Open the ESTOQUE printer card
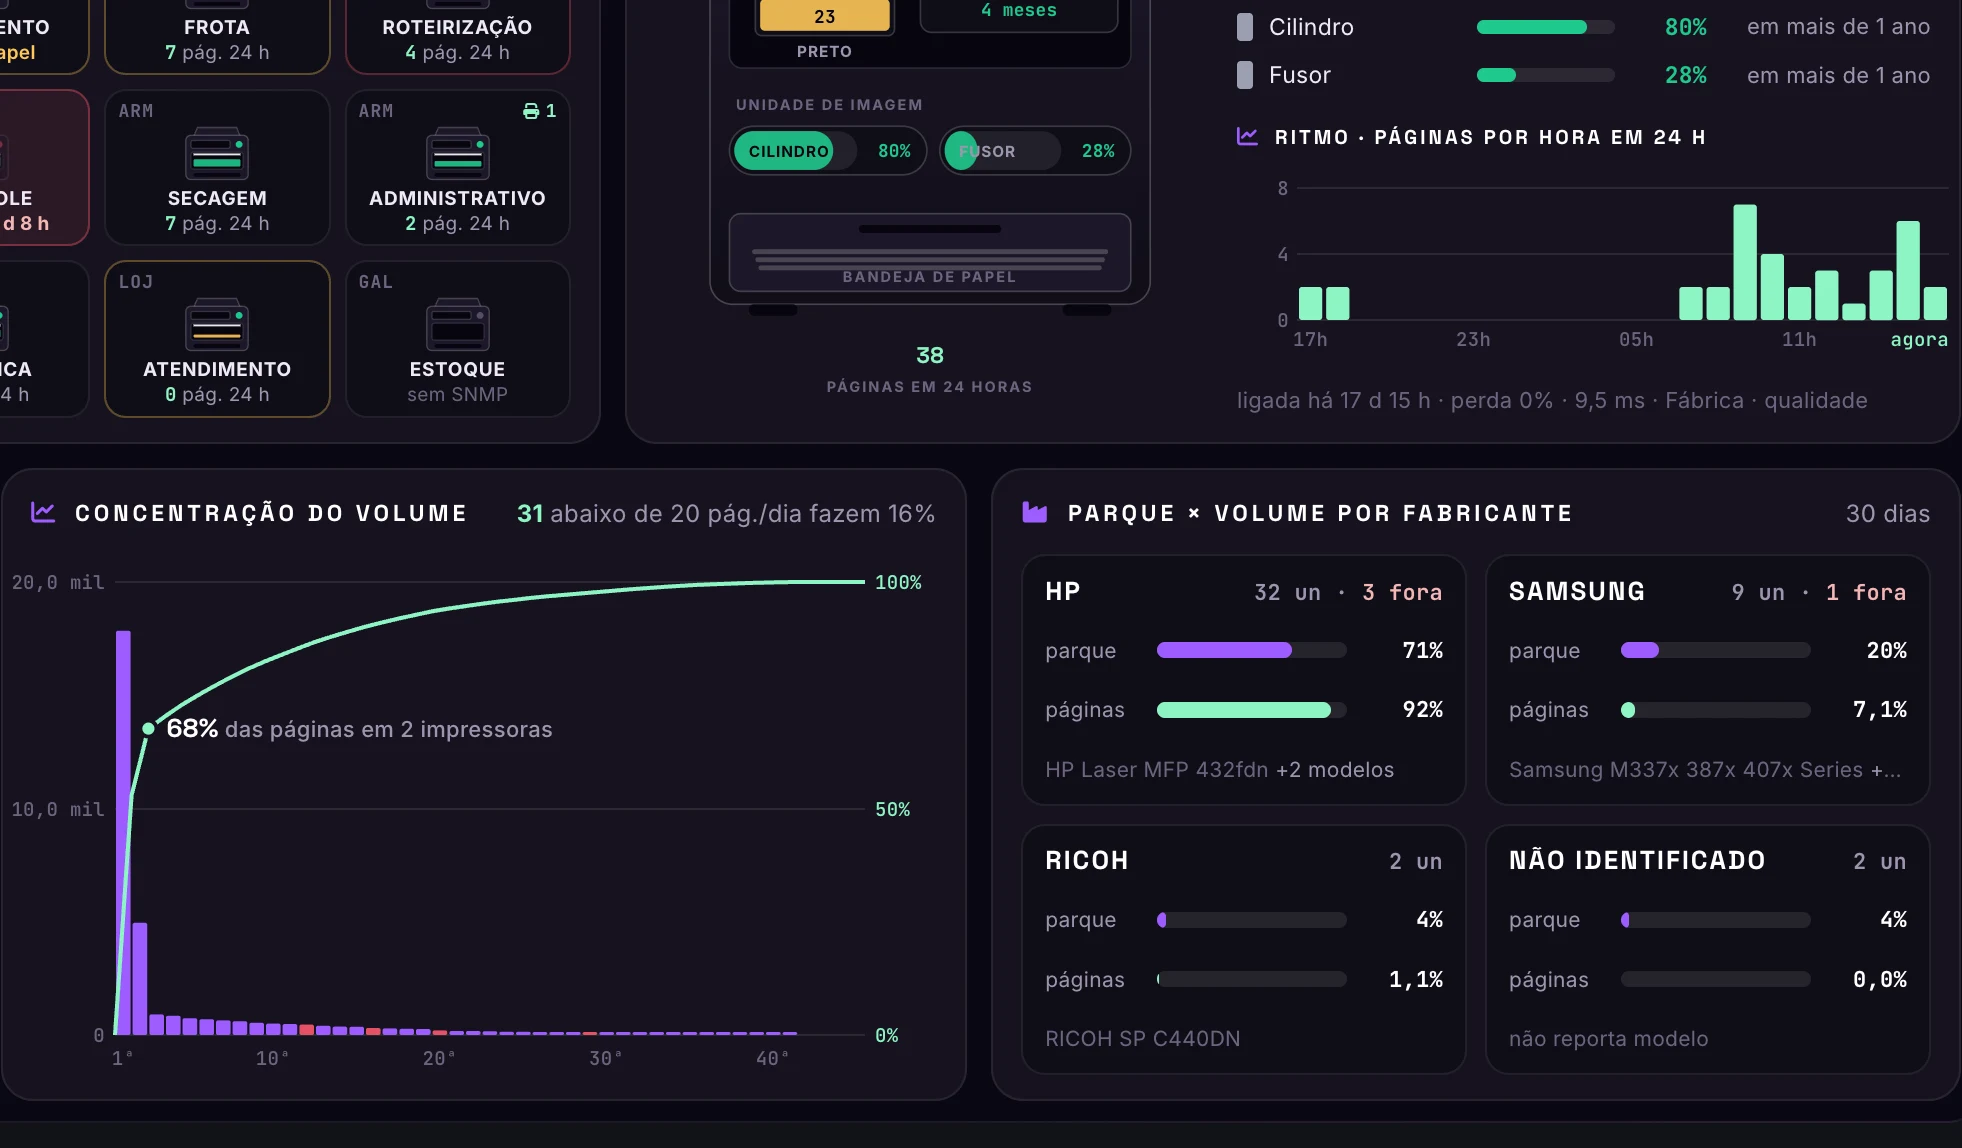Screen dimensions: 1962x1148 tap(457, 339)
